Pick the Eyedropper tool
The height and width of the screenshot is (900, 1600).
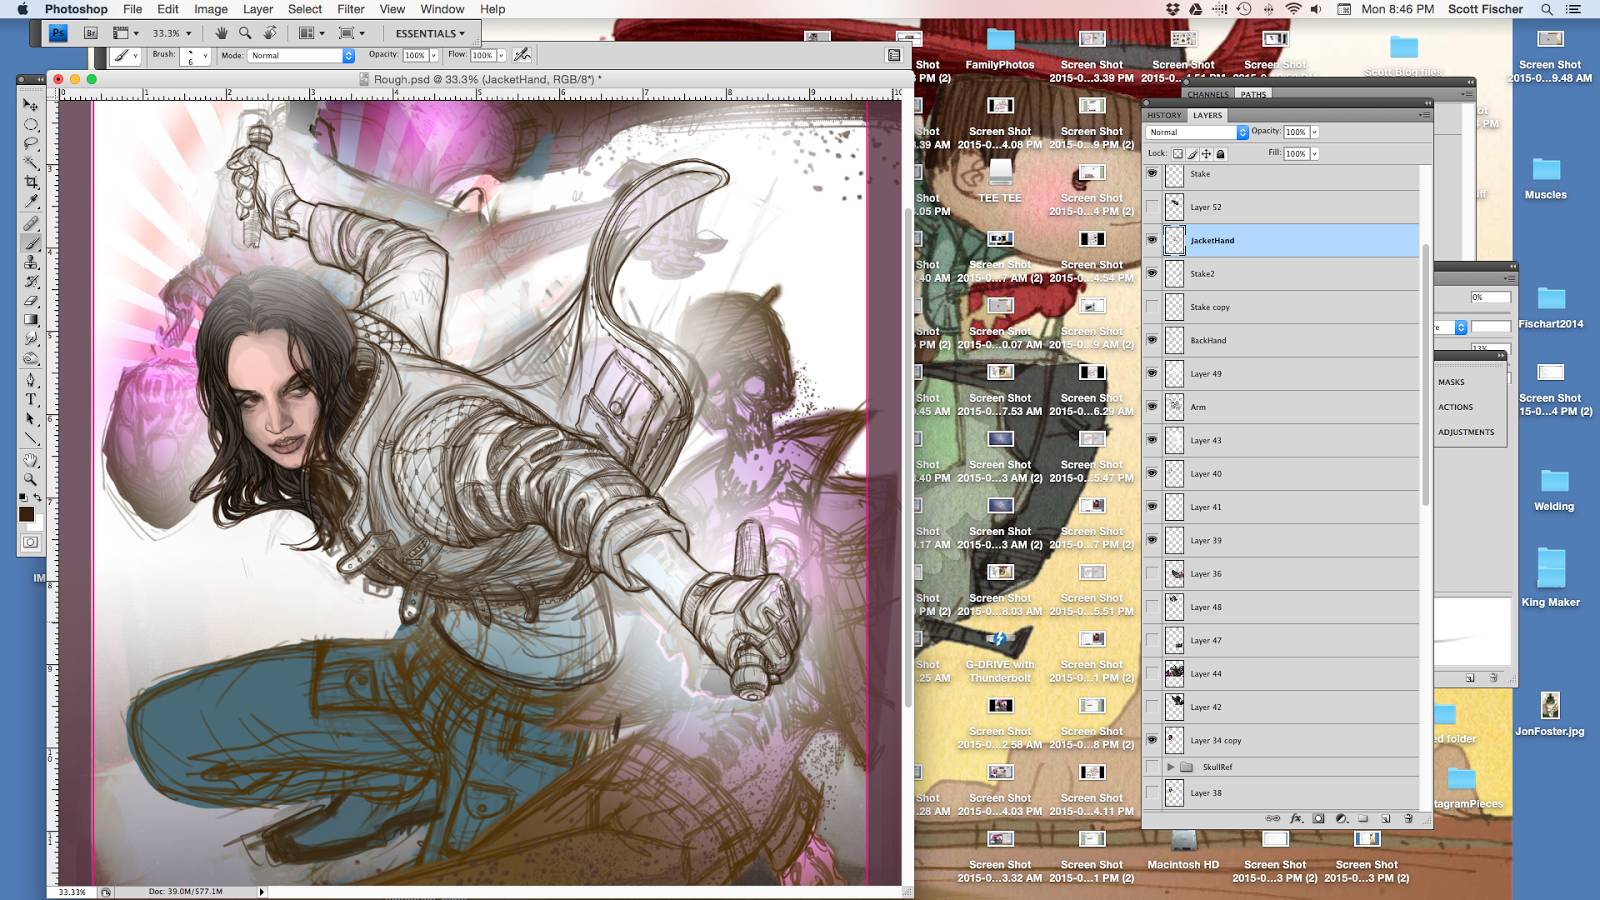point(31,203)
